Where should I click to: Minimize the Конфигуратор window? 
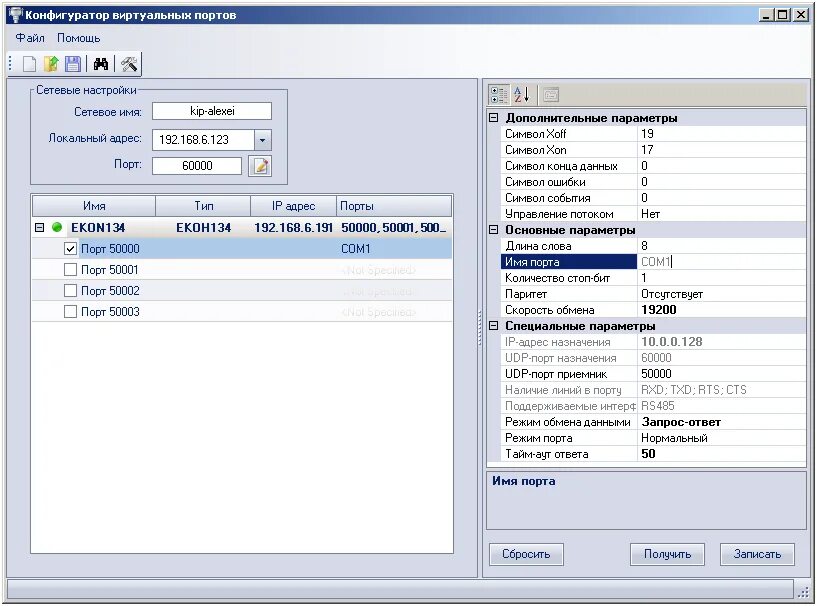click(x=765, y=15)
